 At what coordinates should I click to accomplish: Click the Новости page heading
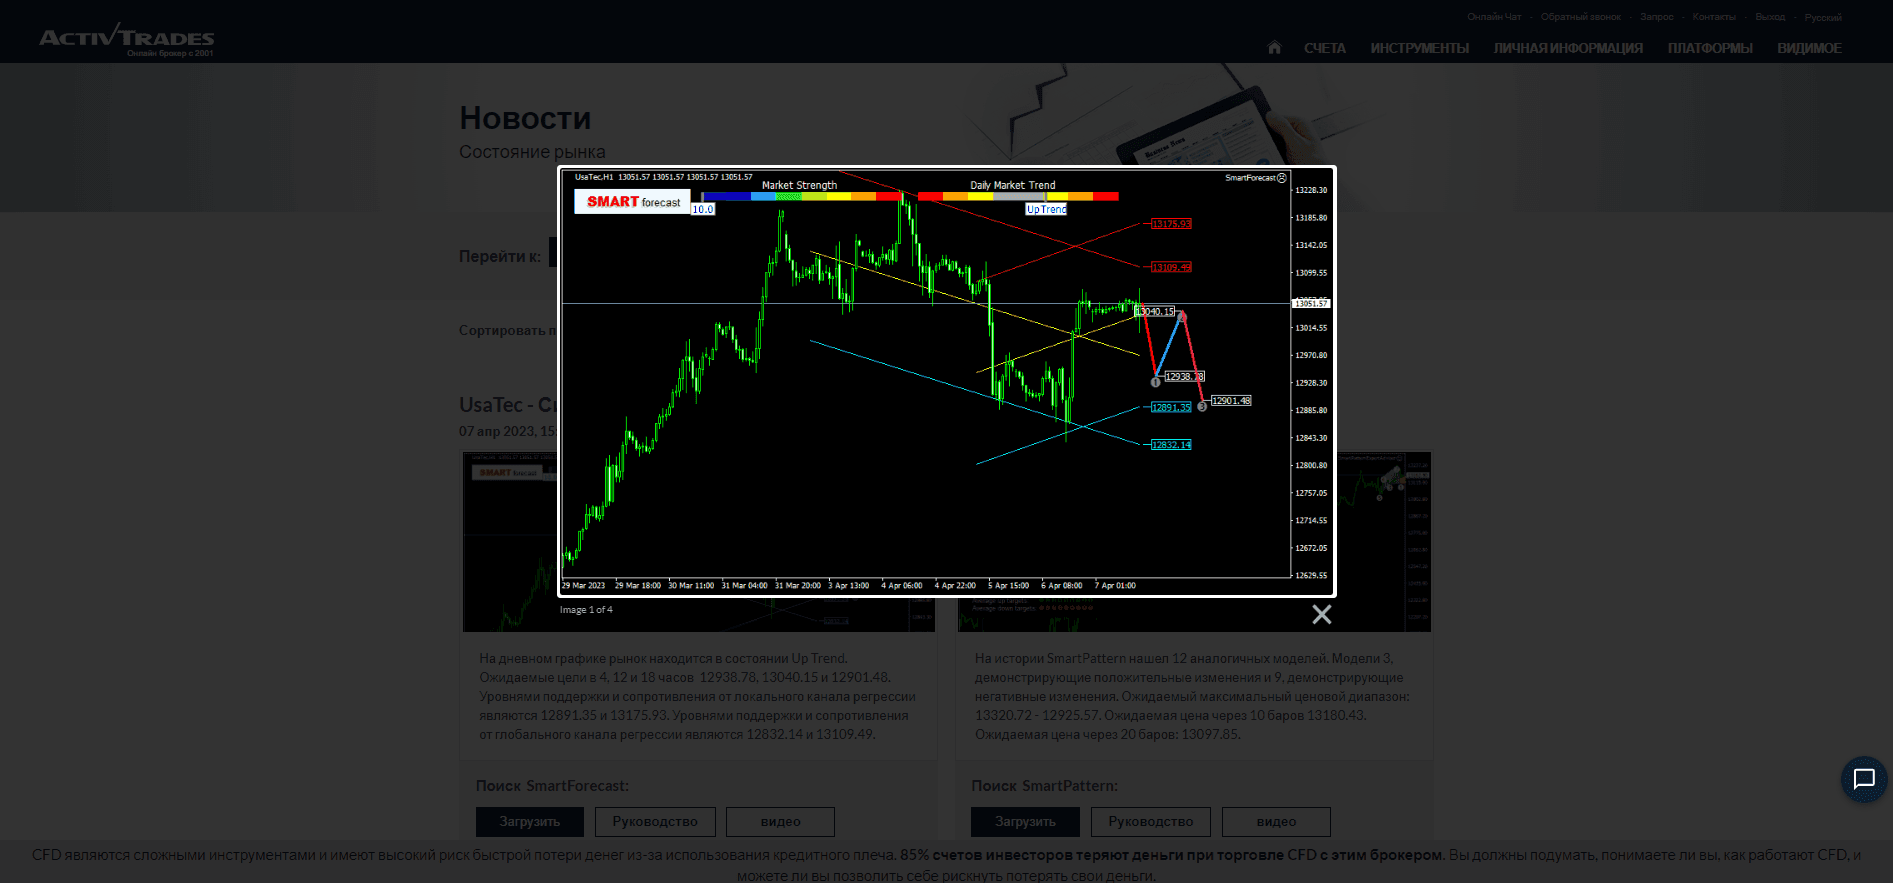pyautogui.click(x=525, y=118)
